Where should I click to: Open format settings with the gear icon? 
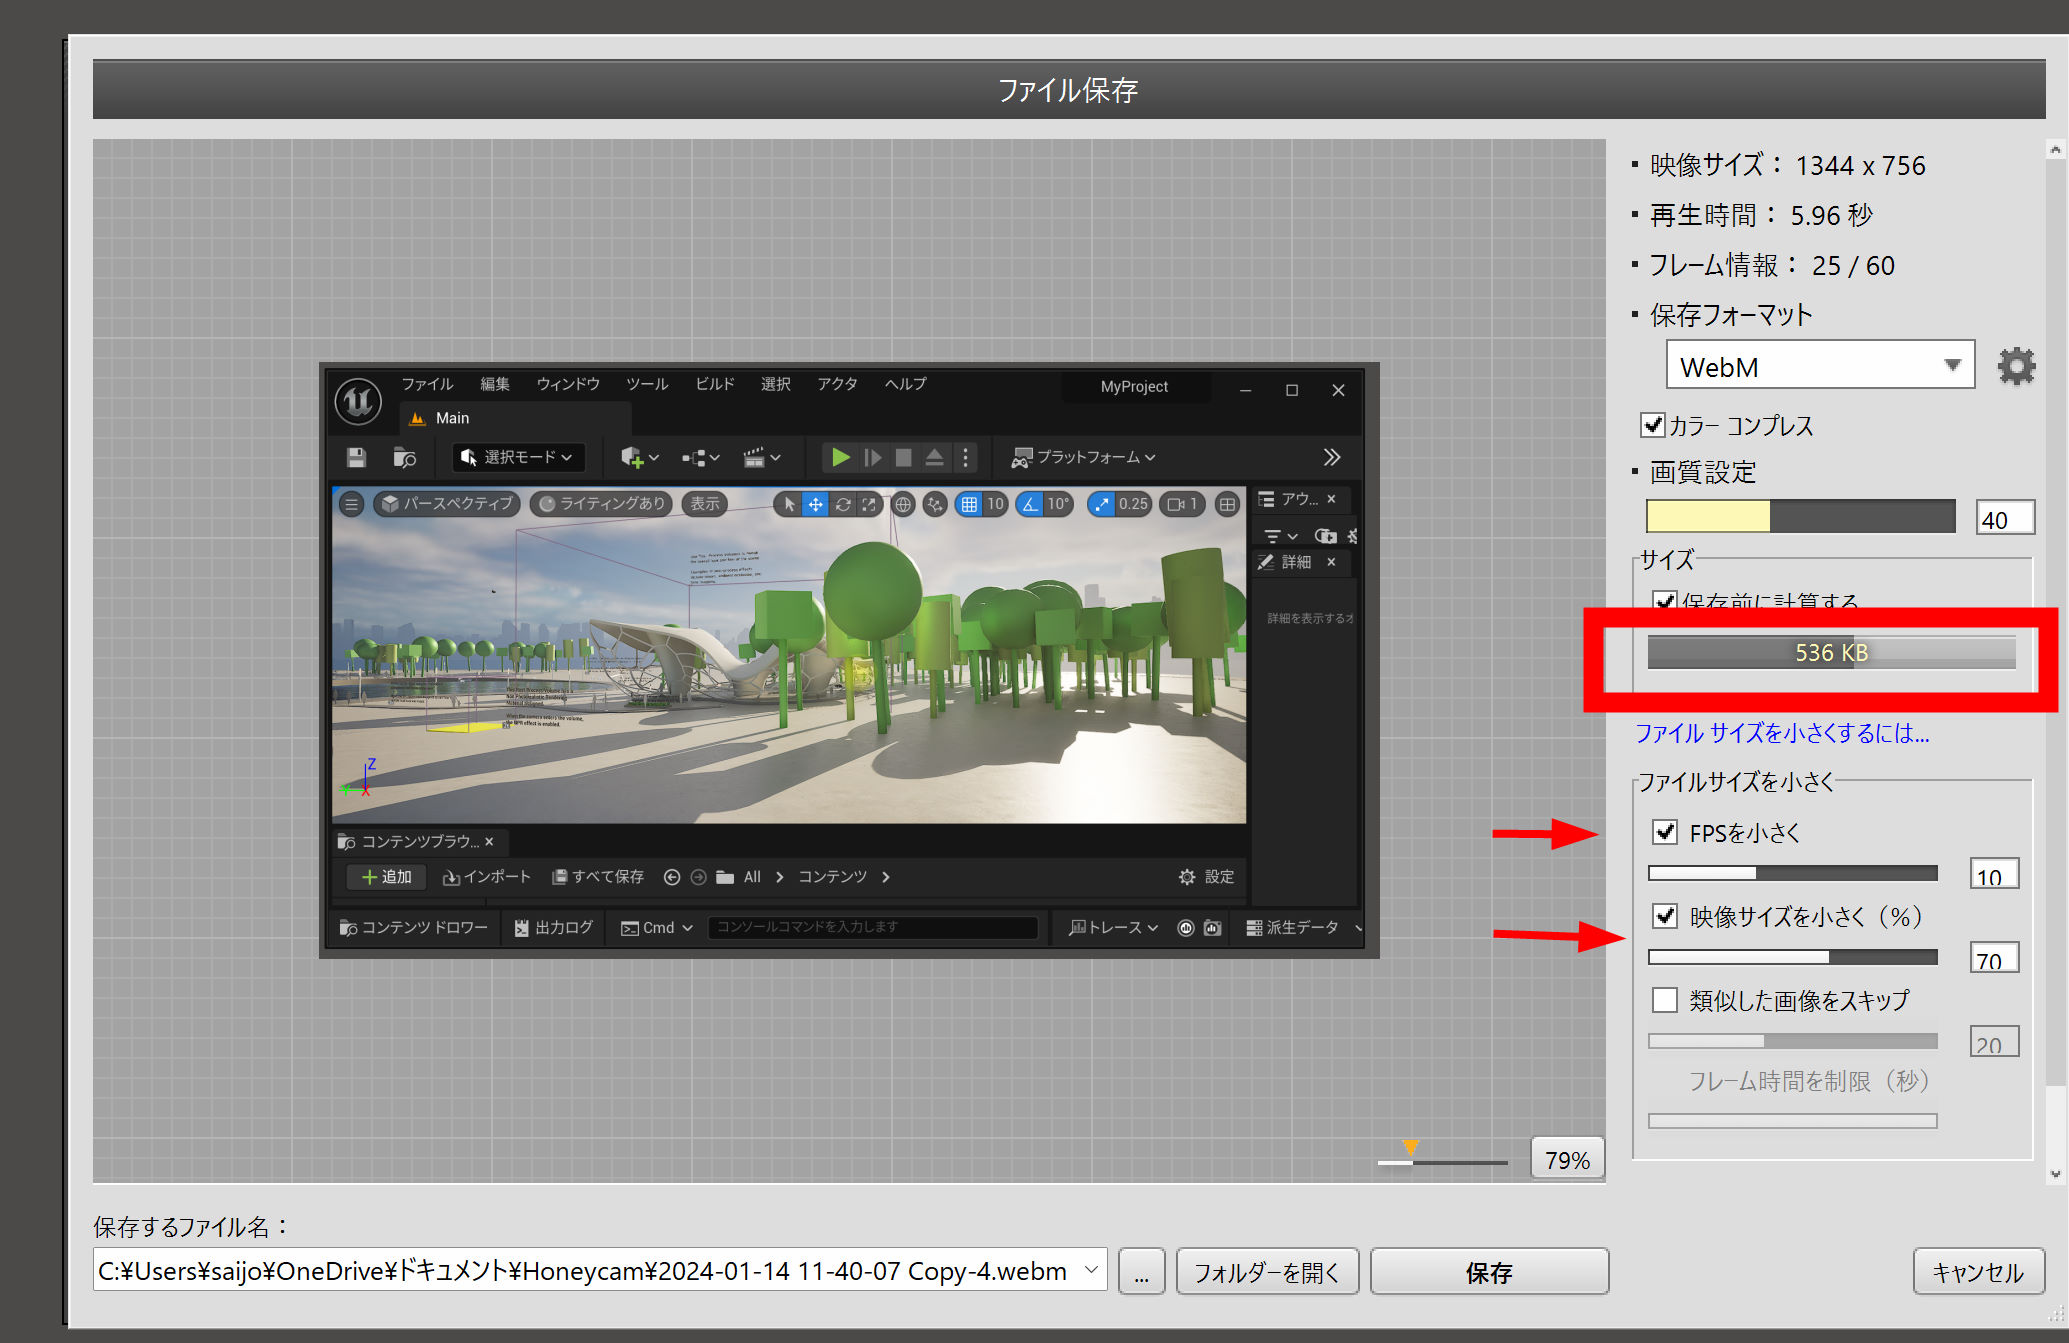pos(2015,366)
